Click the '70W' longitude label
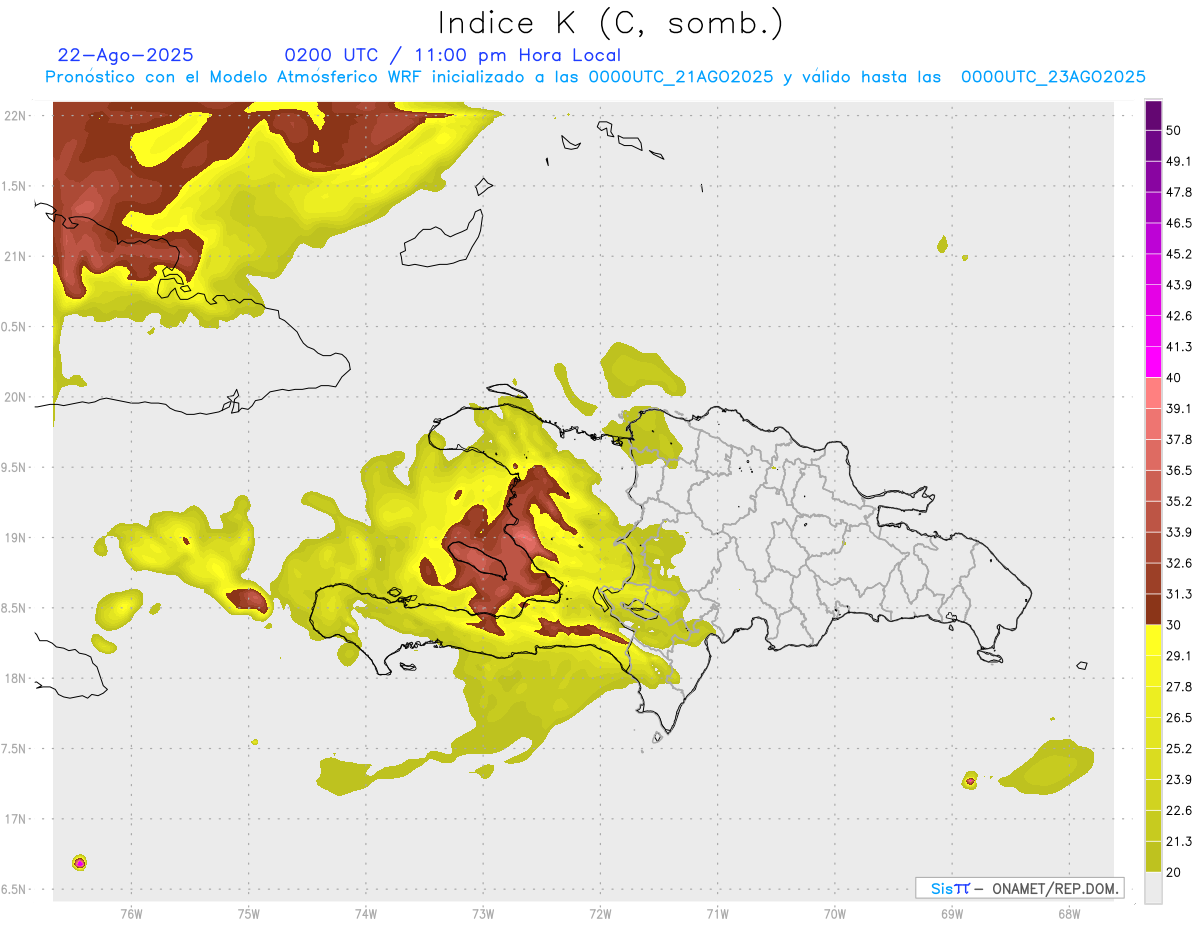The width and height of the screenshot is (1200, 927). (834, 913)
